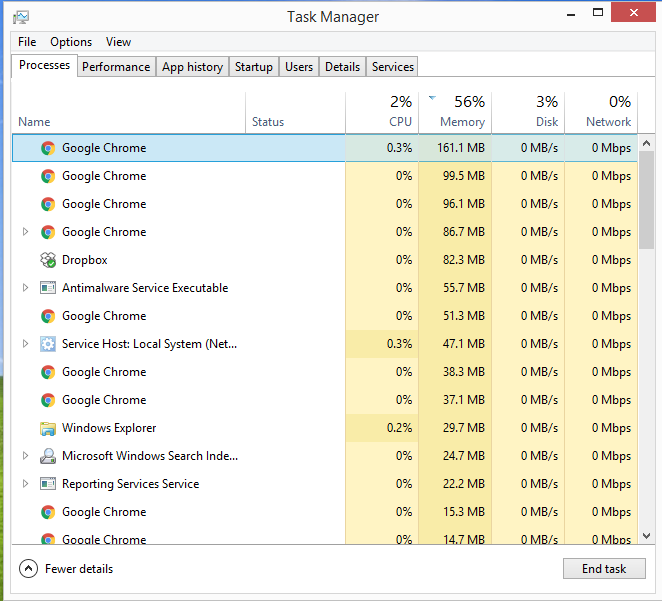Screen dimensions: 662x601
Task: Click the Service Host gear icon
Action: pyautogui.click(x=47, y=344)
